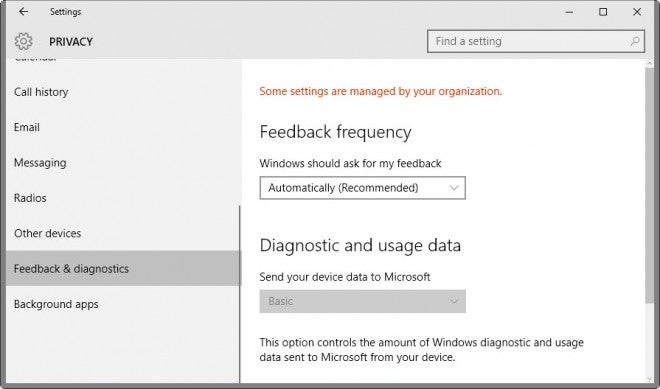Close the Settings window
This screenshot has width=660, height=389.
(637, 12)
